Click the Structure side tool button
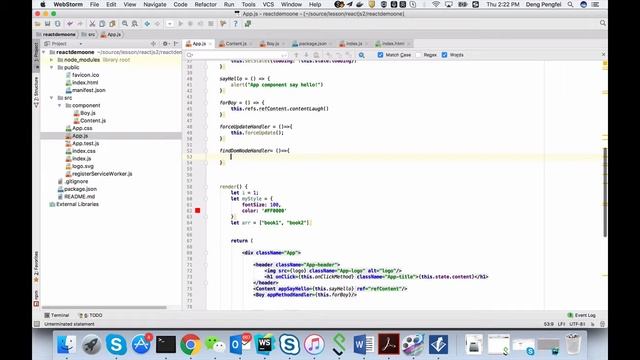Screen dimensions: 640x360 tap(36, 92)
